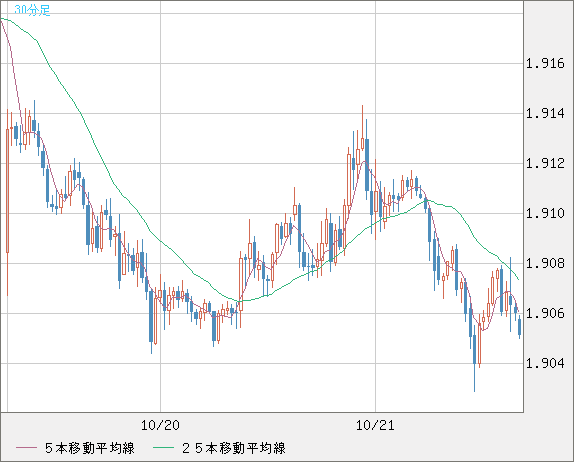The width and height of the screenshot is (574, 462).
Task: Click the green 25-period legend line sample
Action: click(163, 448)
